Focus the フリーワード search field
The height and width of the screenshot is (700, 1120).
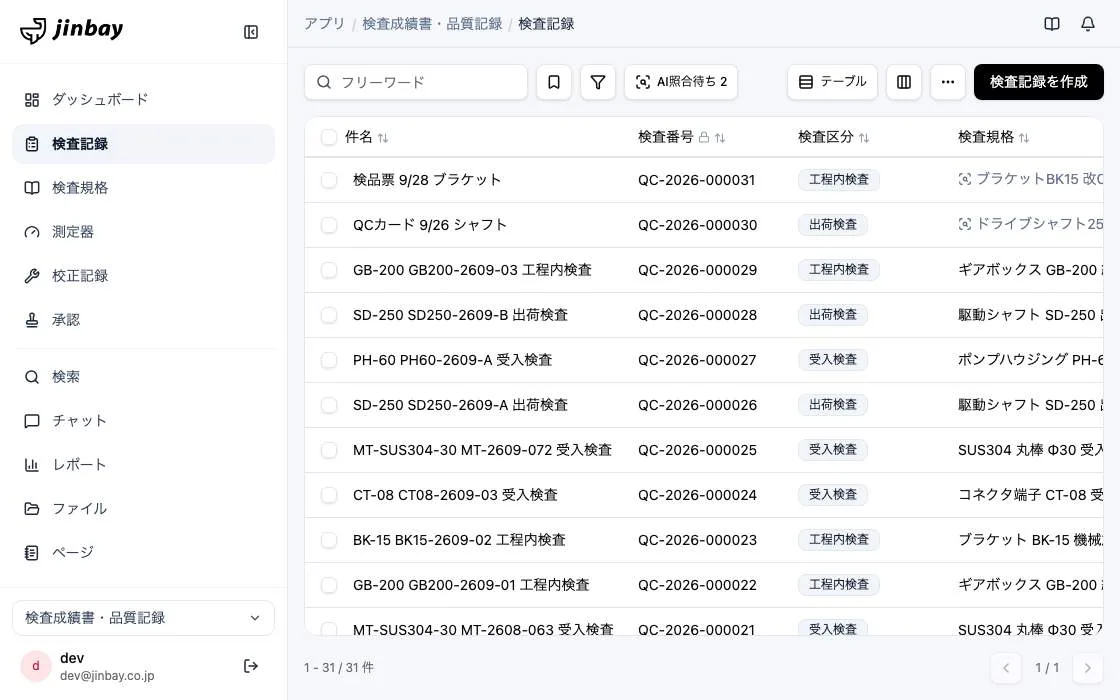click(416, 82)
